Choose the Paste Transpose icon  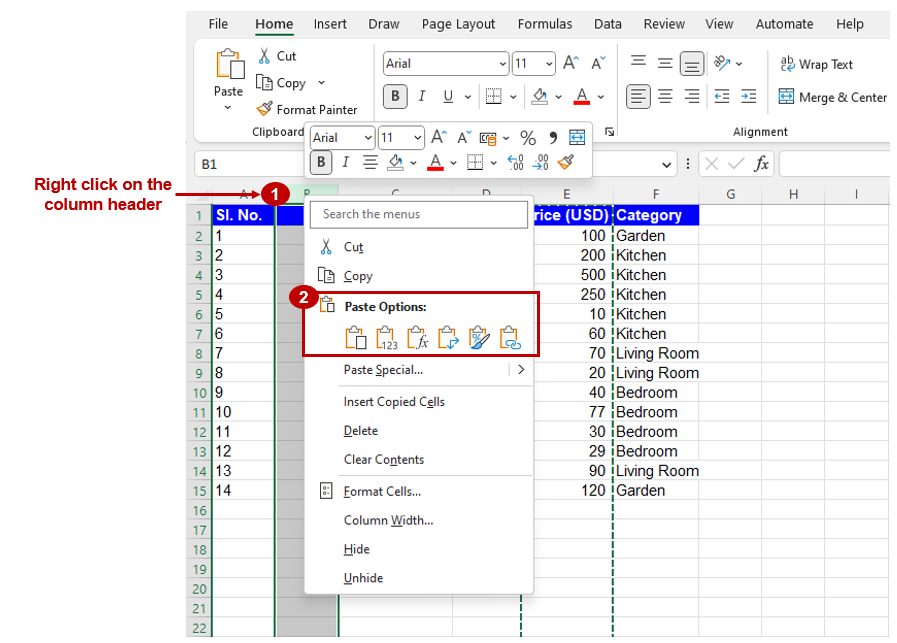click(x=448, y=338)
